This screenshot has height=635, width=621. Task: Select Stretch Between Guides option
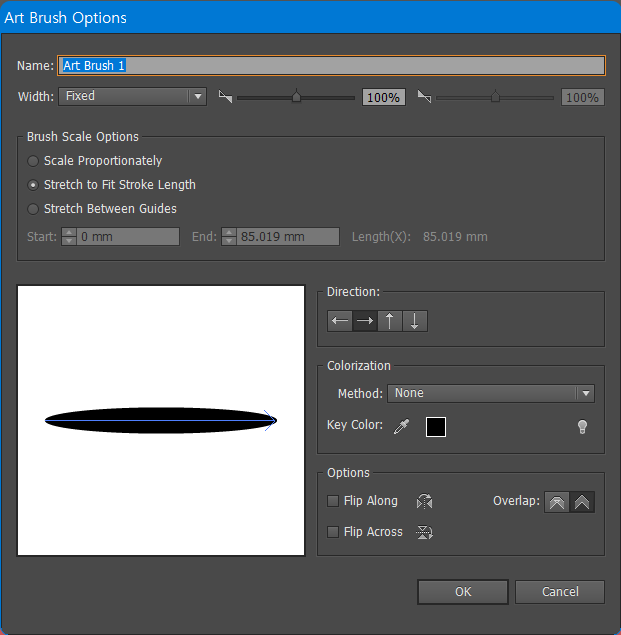[x=102, y=209]
